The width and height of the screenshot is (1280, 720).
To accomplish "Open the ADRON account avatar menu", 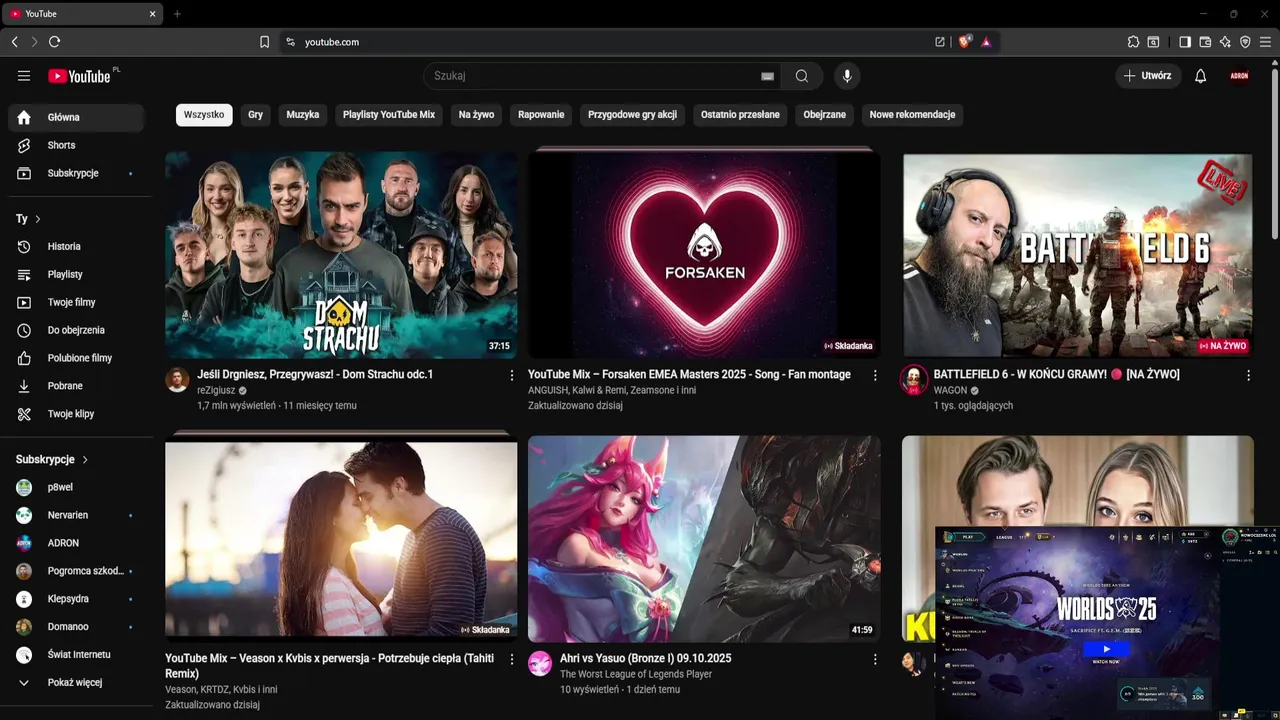I will click(x=1239, y=76).
